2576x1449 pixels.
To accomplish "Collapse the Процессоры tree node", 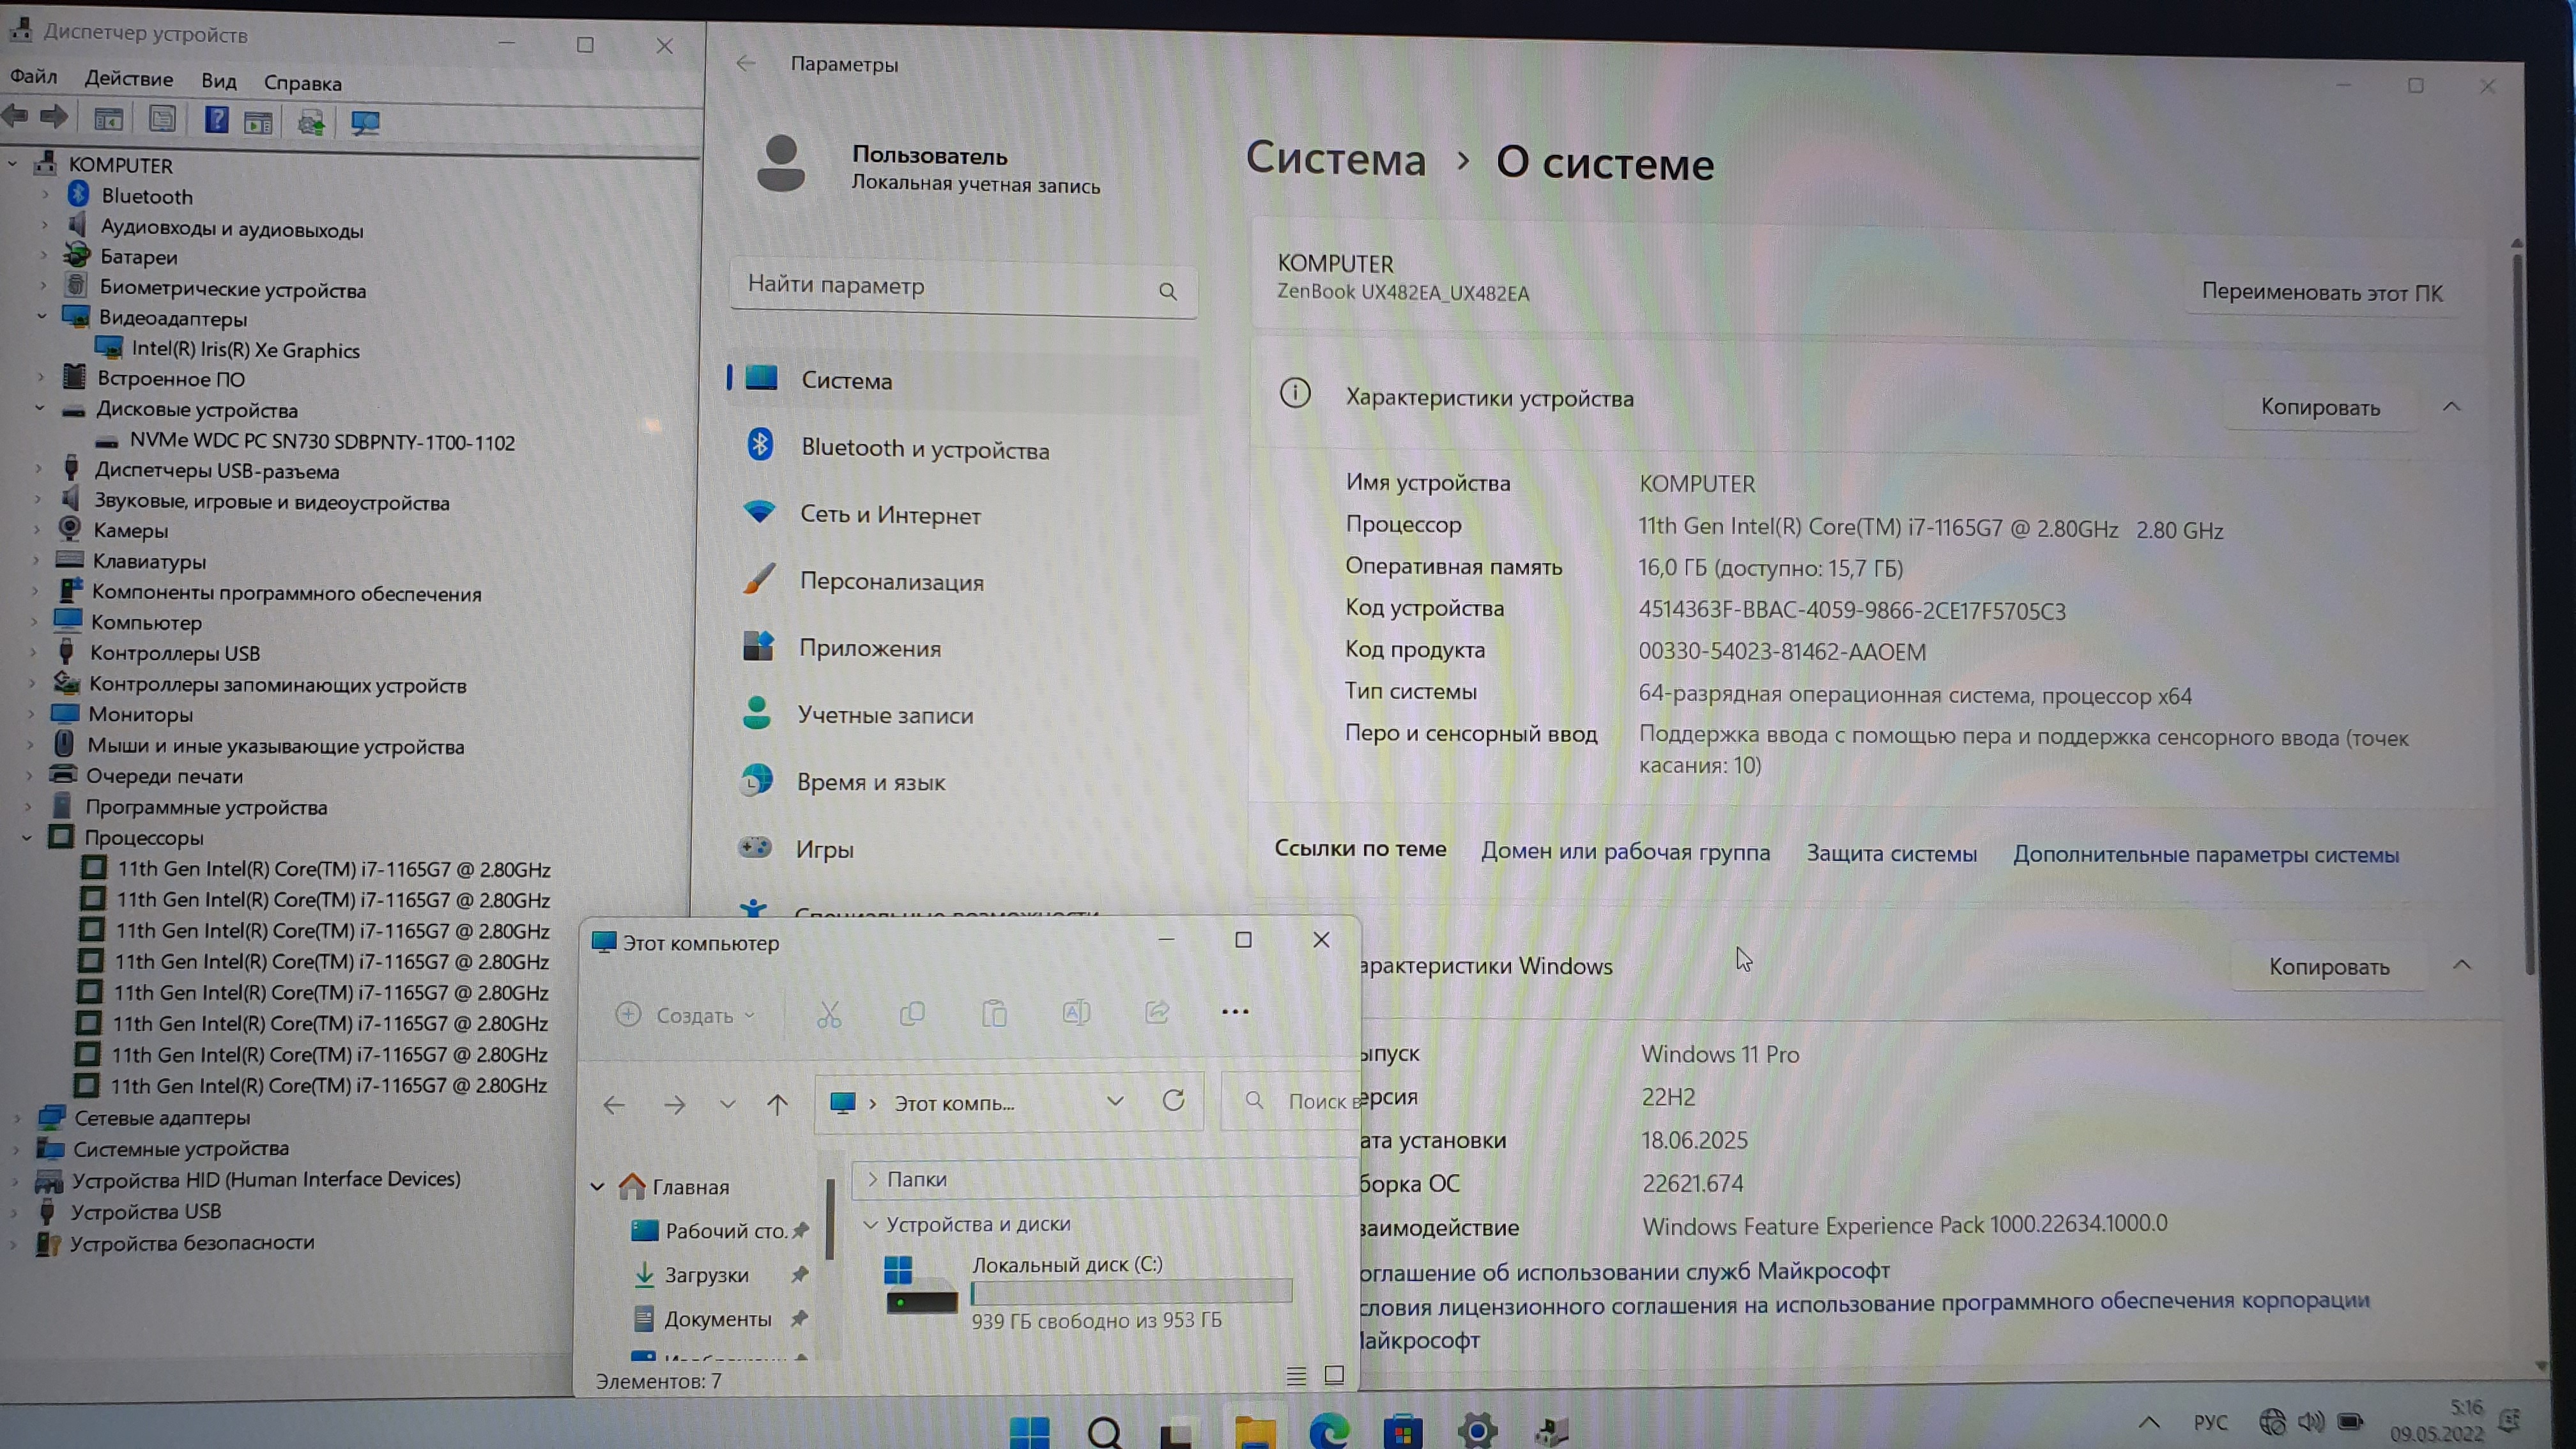I will point(27,838).
